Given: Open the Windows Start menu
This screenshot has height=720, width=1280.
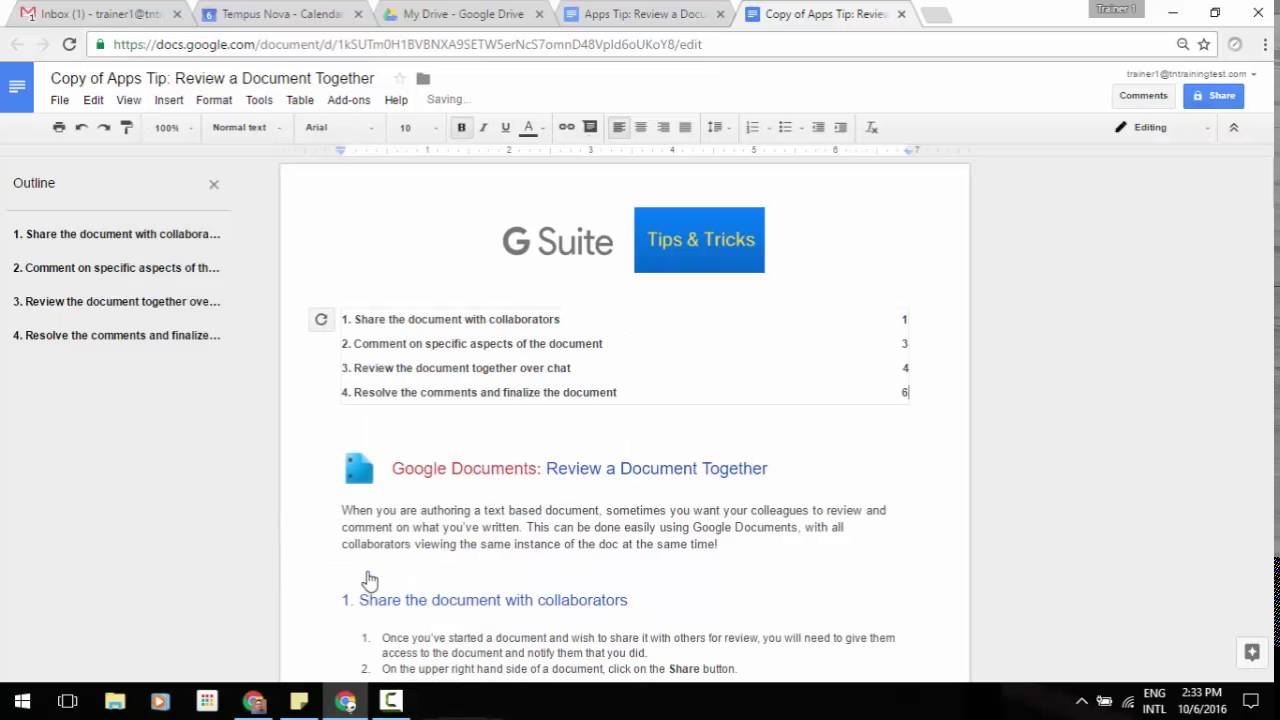Looking at the screenshot, I should pos(22,701).
